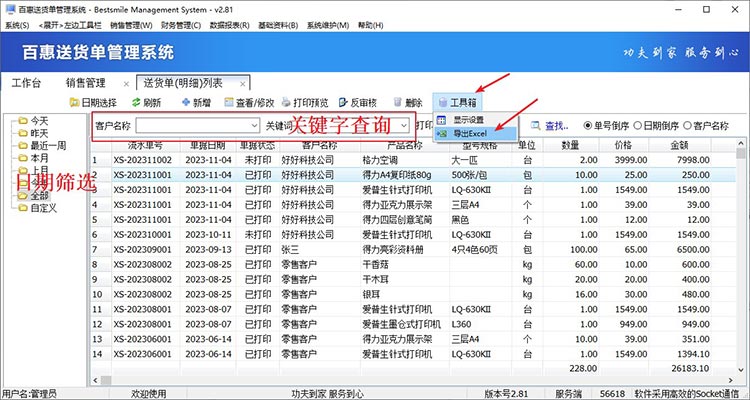Screen dimensions: 750x400
Task: Expand the 客户名称 combo box
Action: point(254,126)
